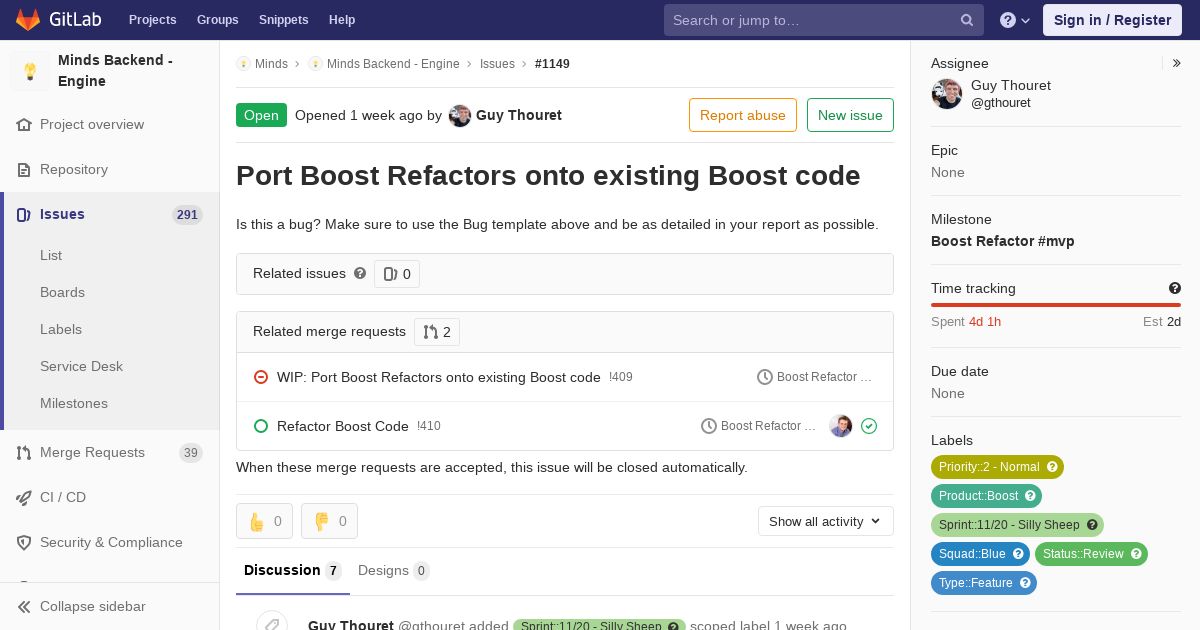Go to the Minds Backend - Engine breadcrumb
This screenshot has height=630, width=1200.
[393, 64]
